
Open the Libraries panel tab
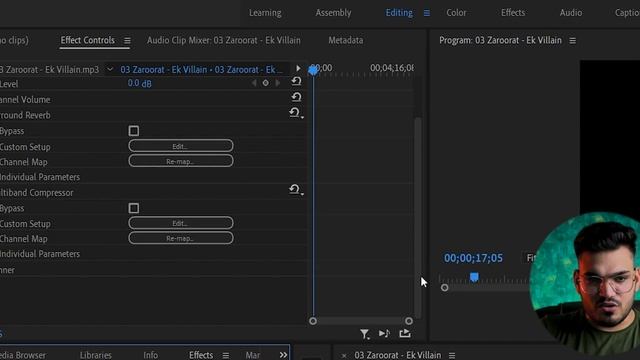coord(96,355)
